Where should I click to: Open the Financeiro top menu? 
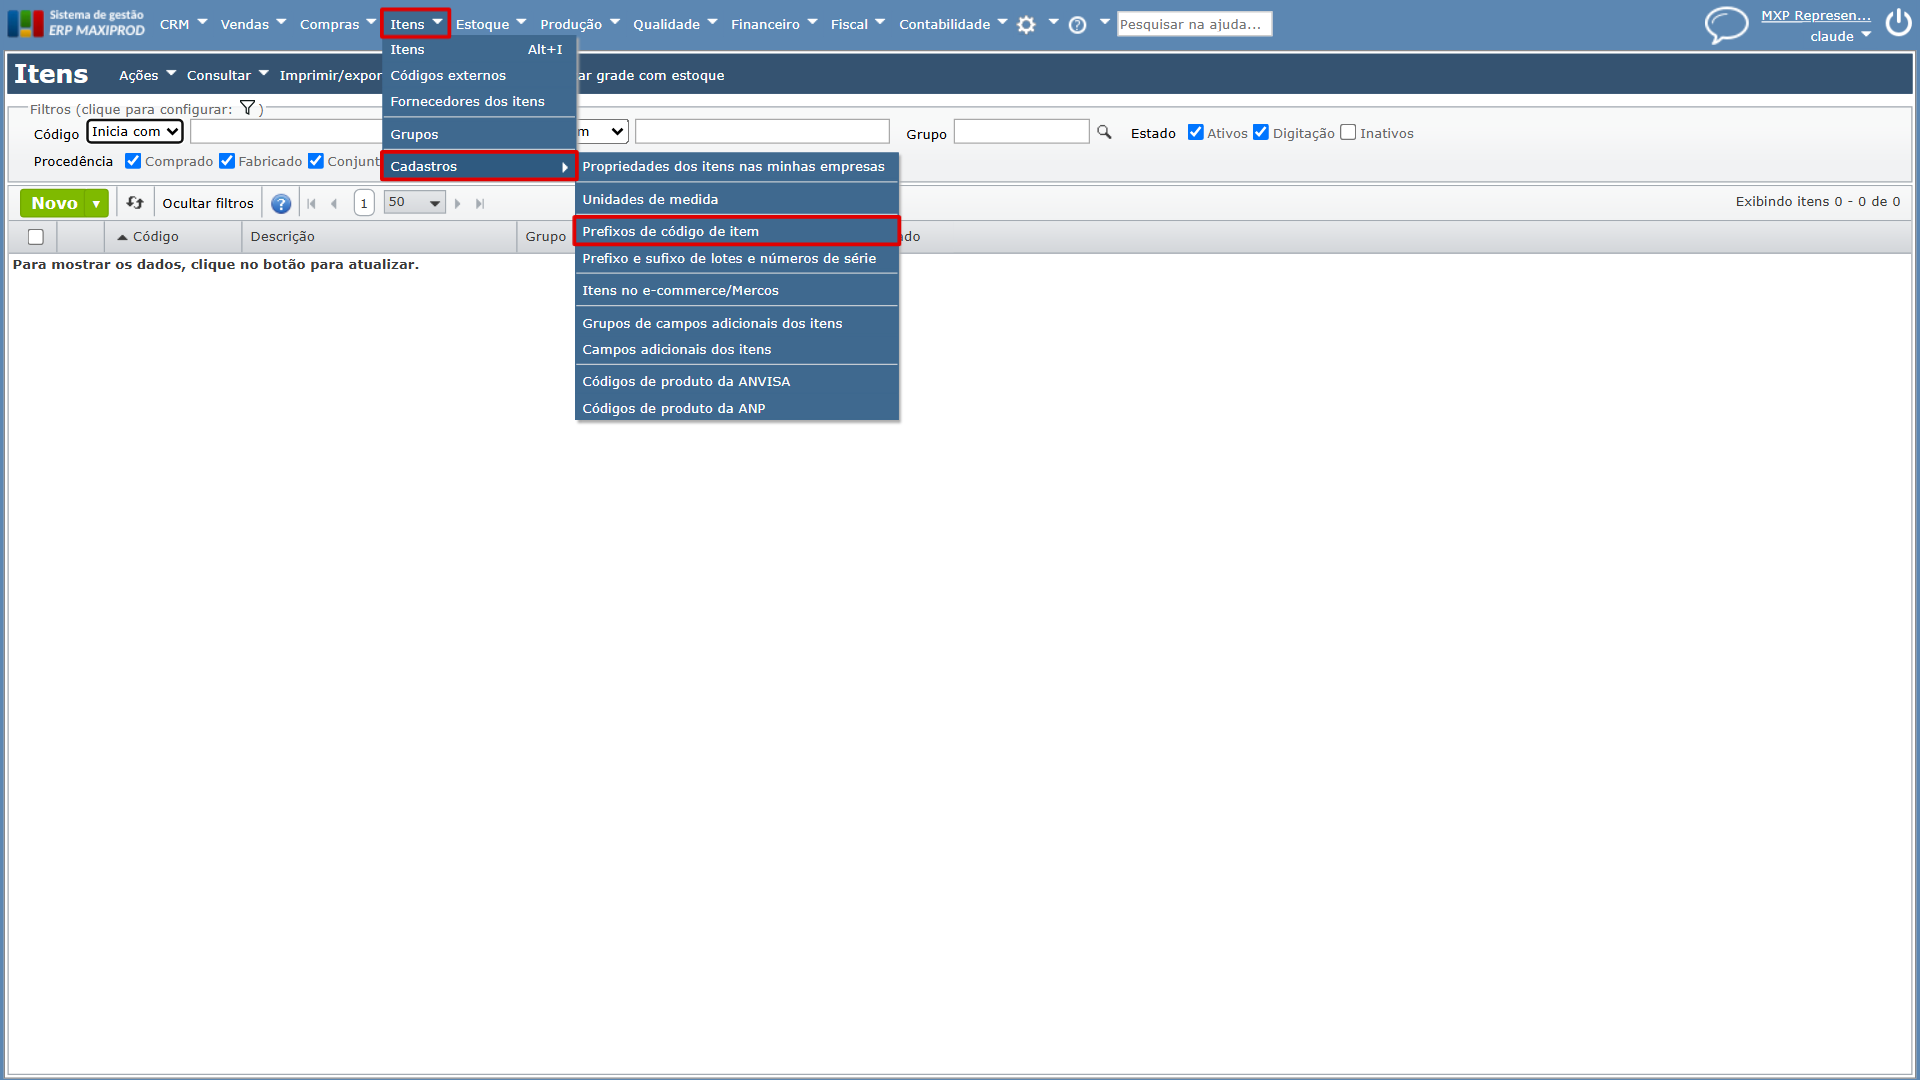(x=773, y=24)
